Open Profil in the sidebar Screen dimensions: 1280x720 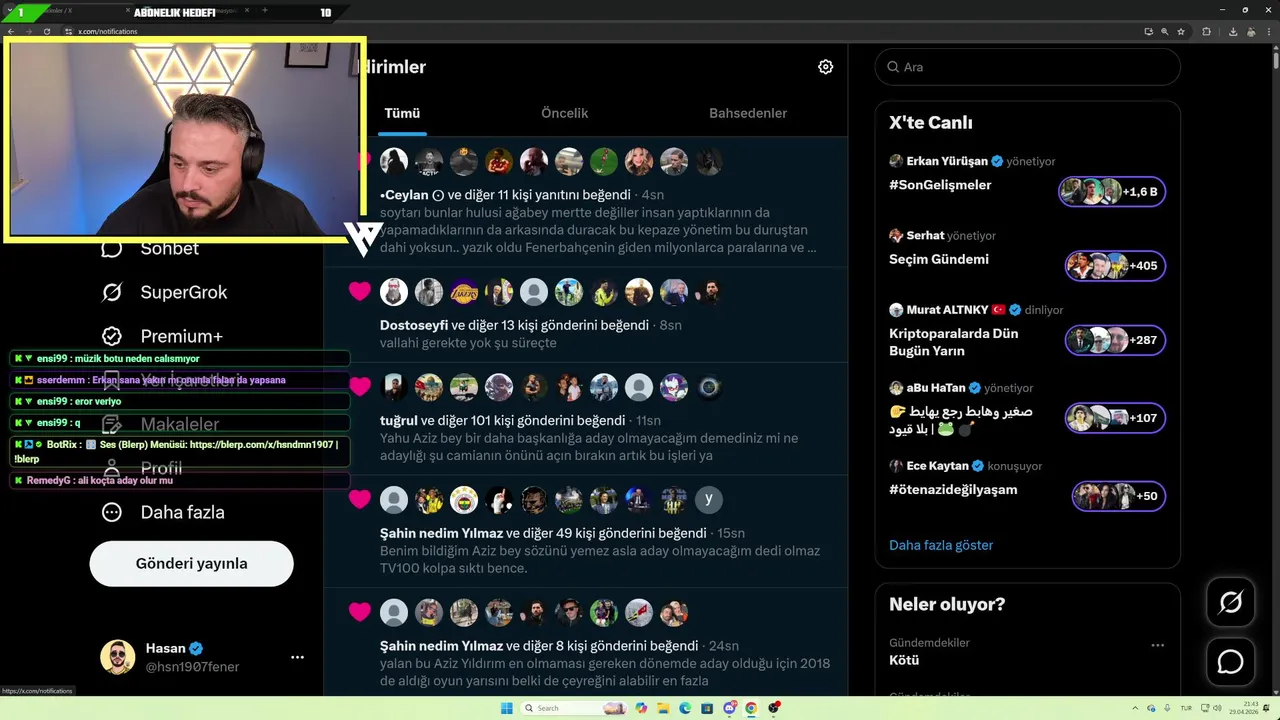(142, 468)
